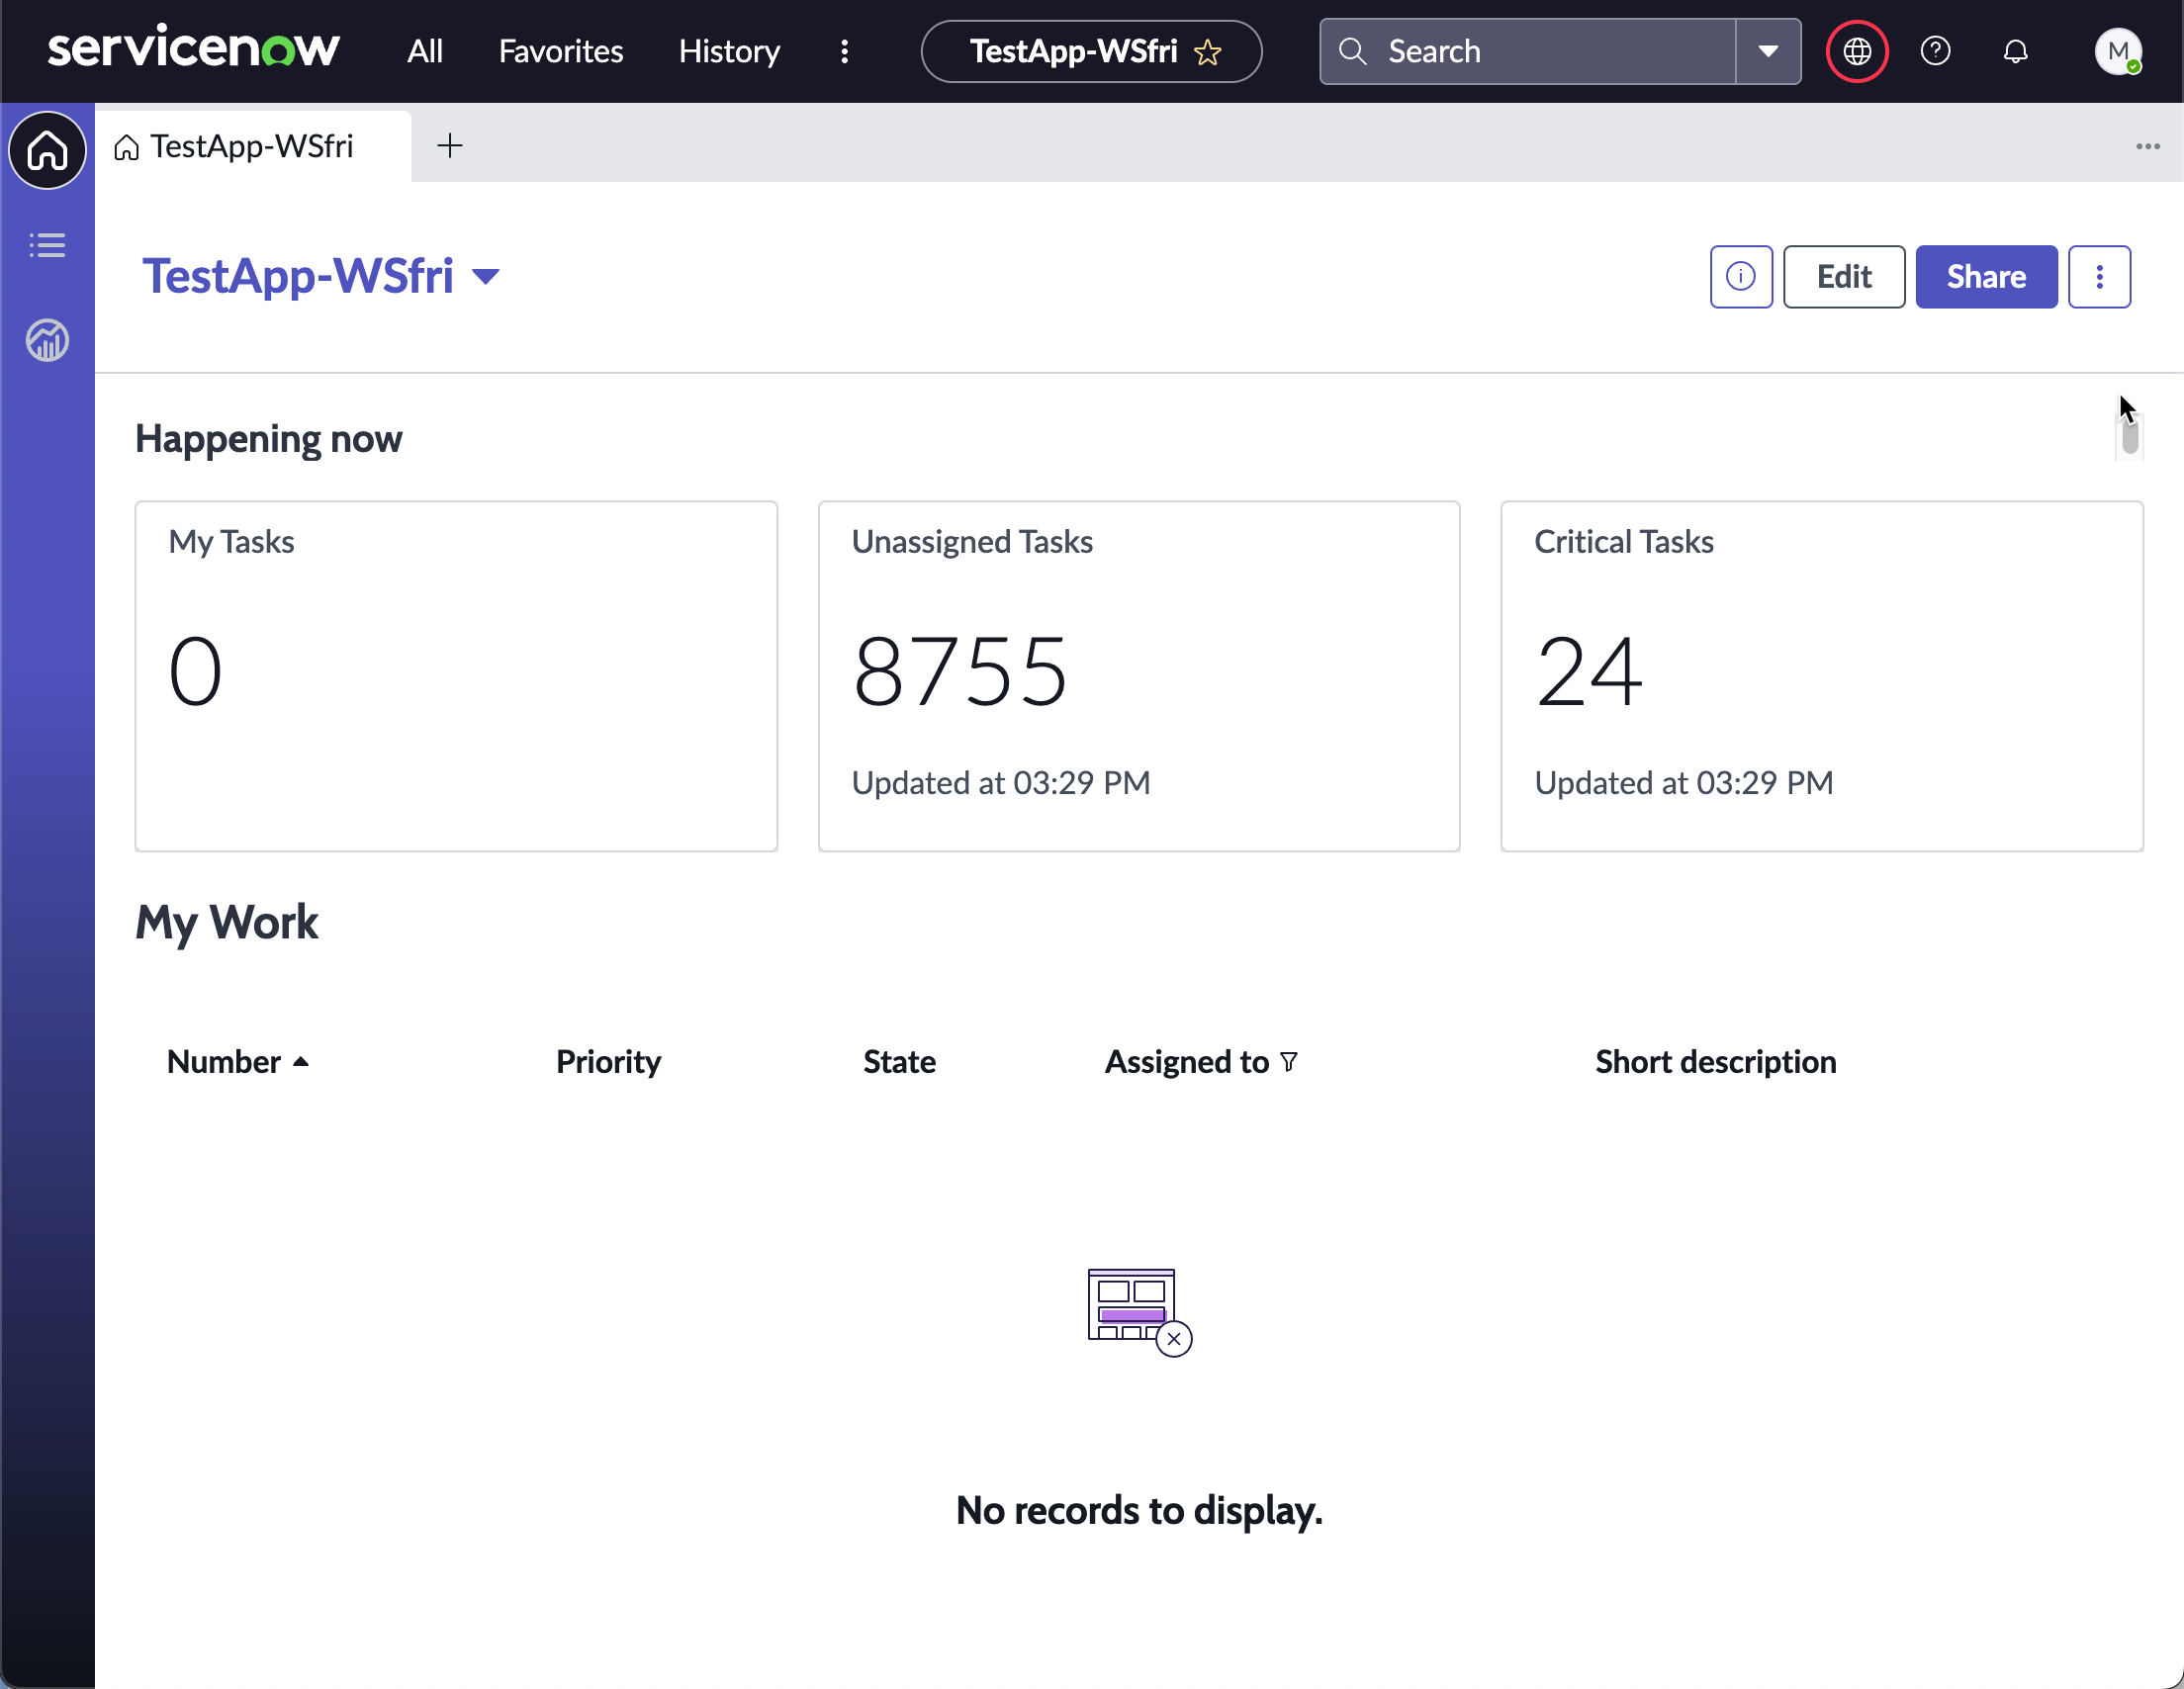Click the Assigned to filter funnel icon

pyautogui.click(x=1289, y=1062)
